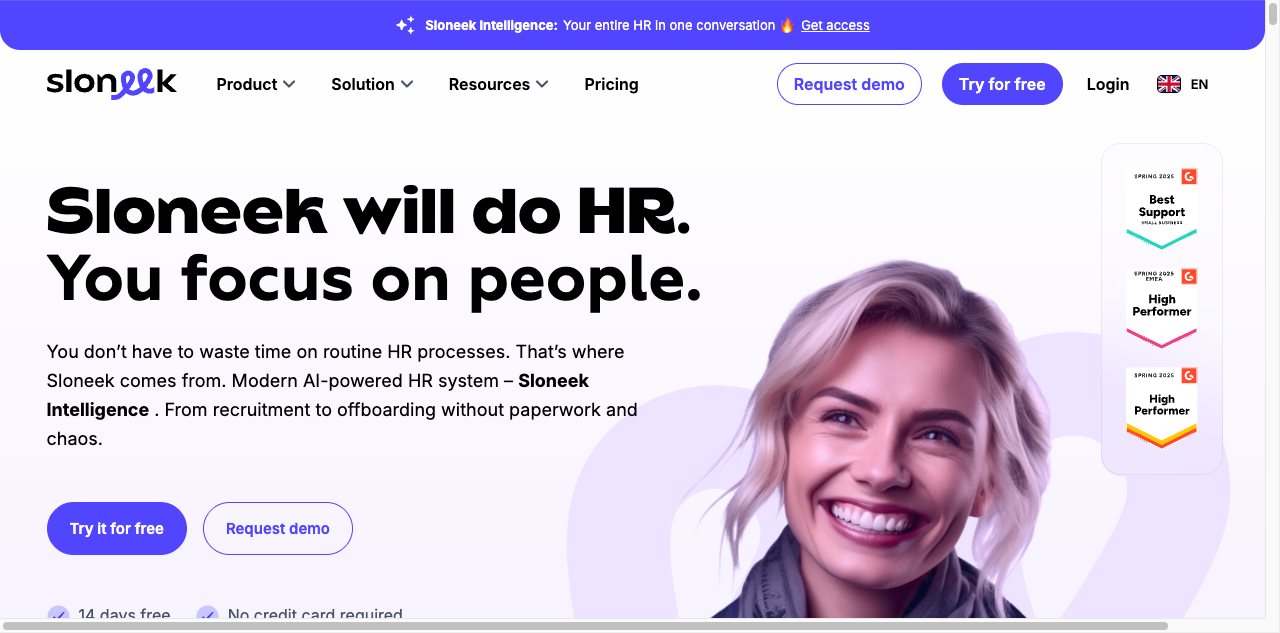Open the EMEA High Performer G2 badge
1280x633 pixels.
click(1162, 307)
